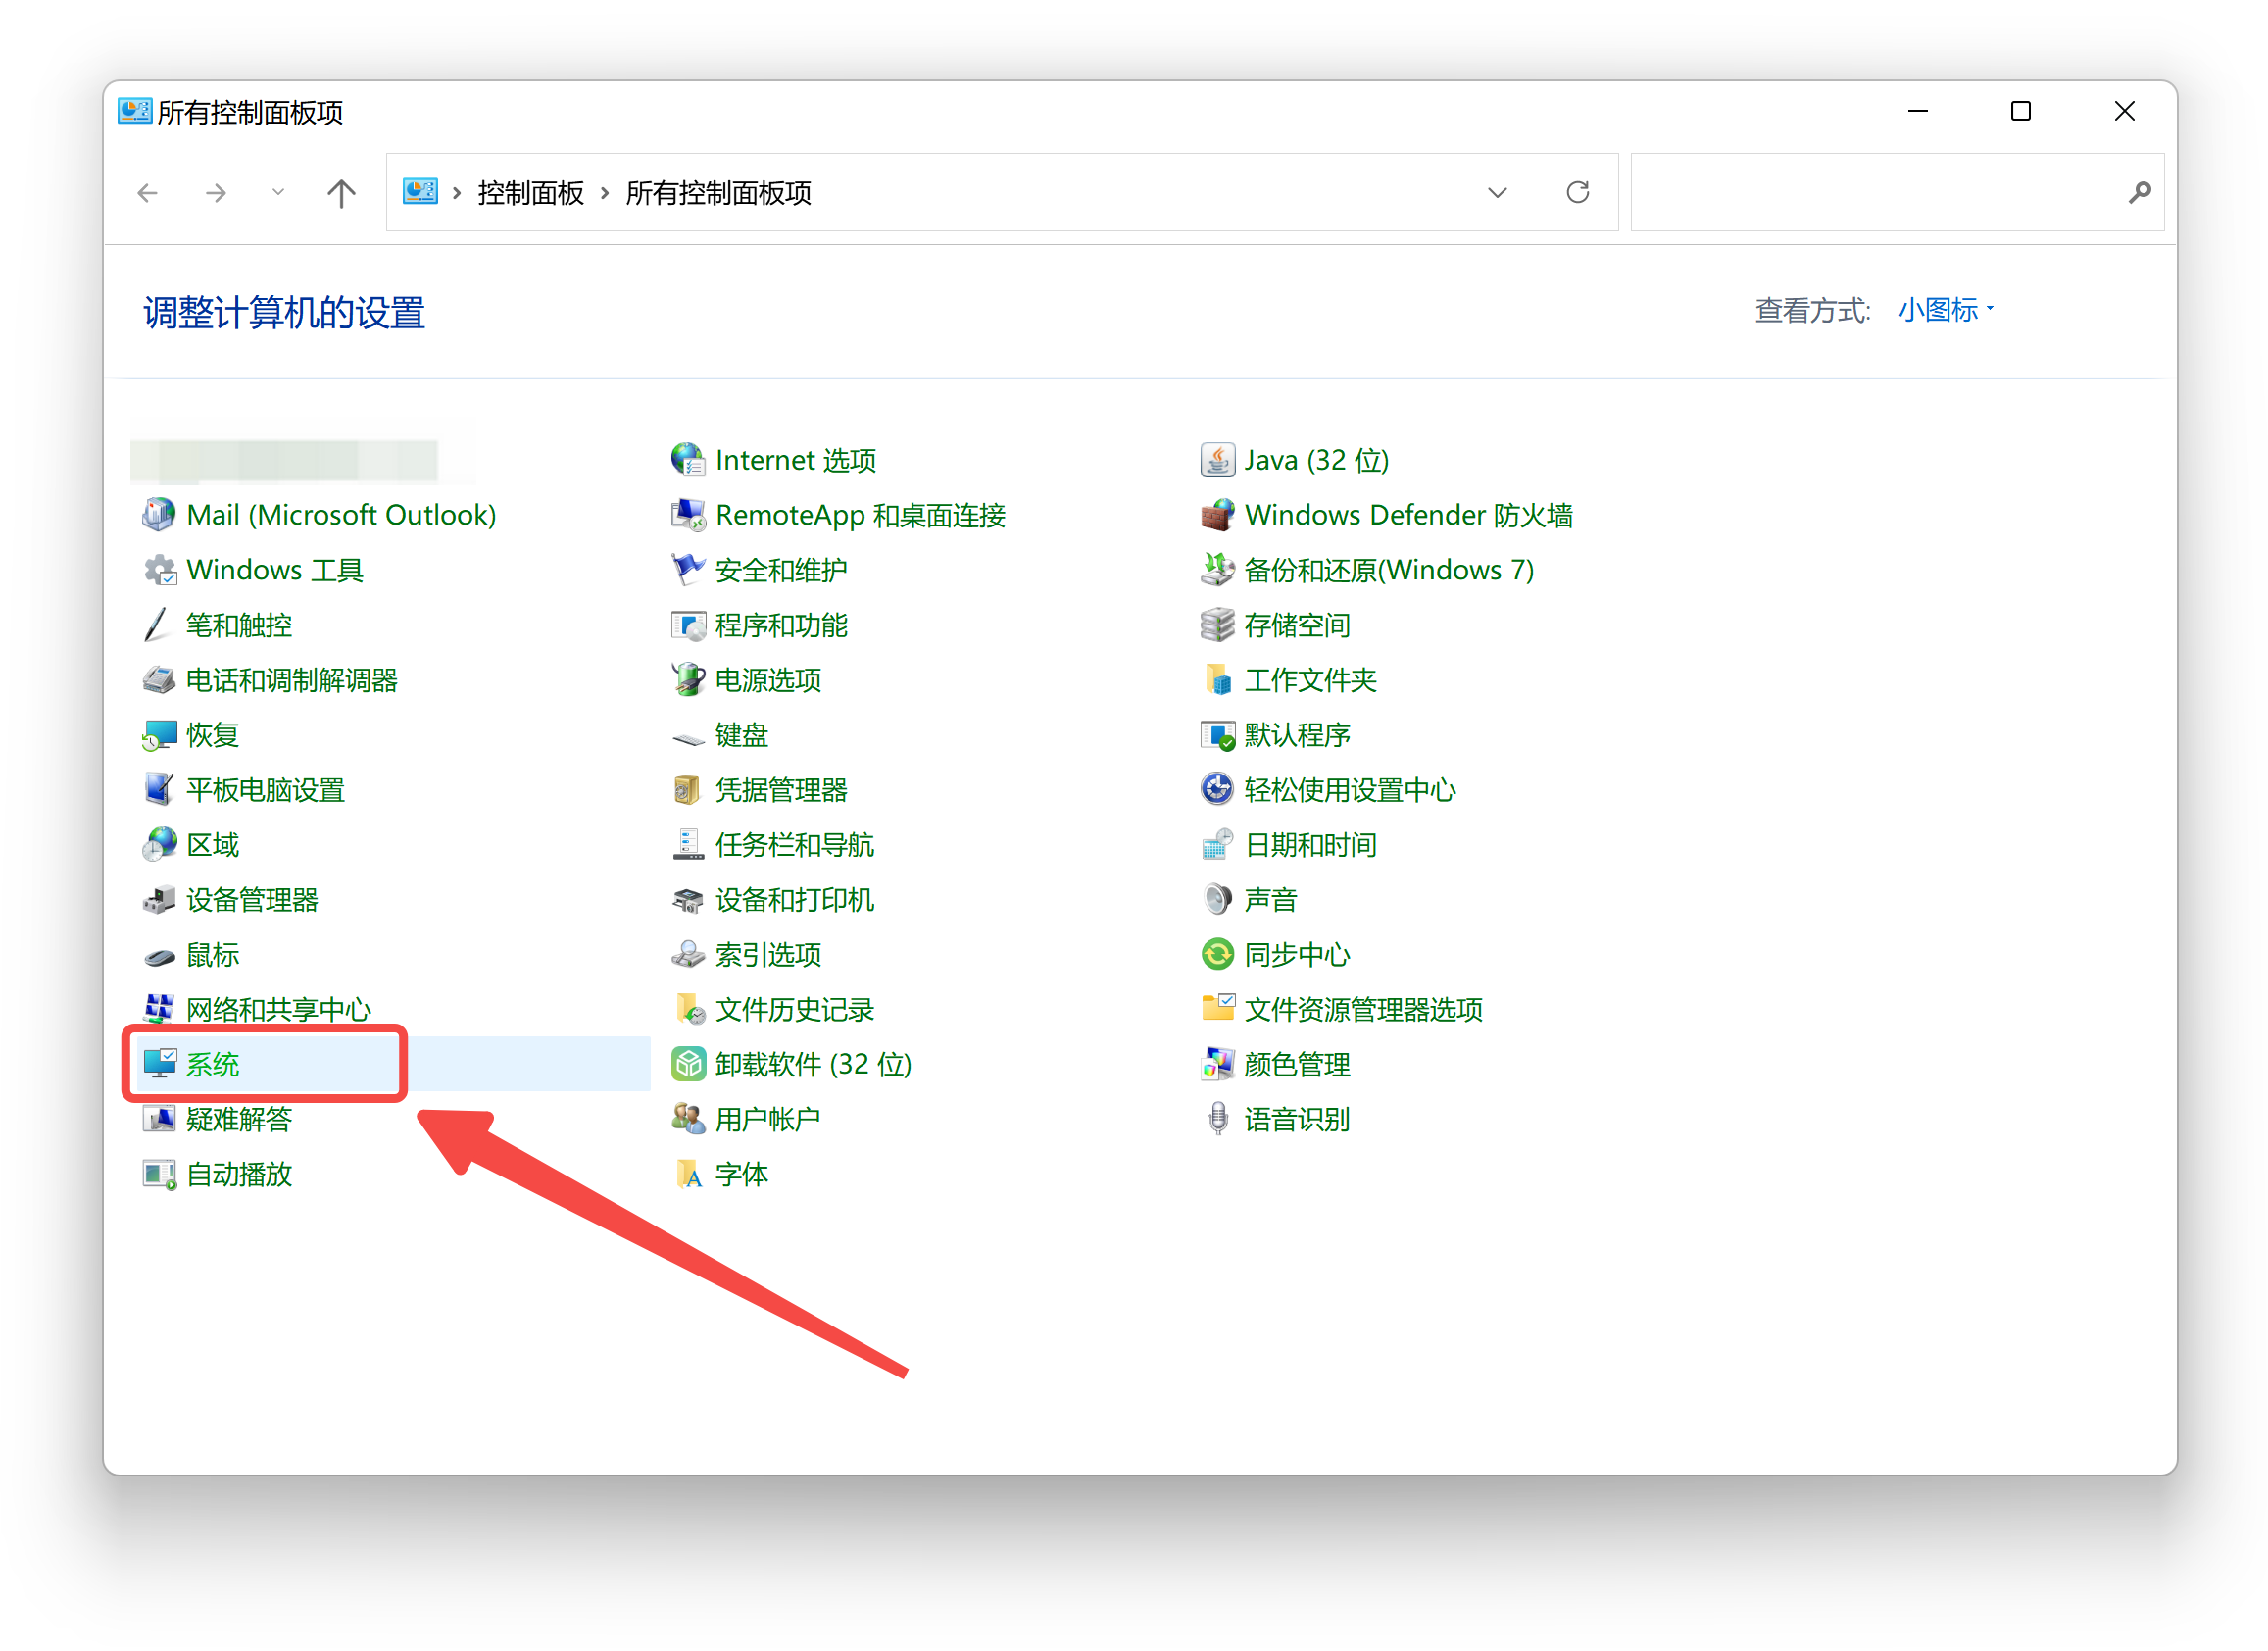Open the 文件资源管理器选项 link

click(1363, 1010)
